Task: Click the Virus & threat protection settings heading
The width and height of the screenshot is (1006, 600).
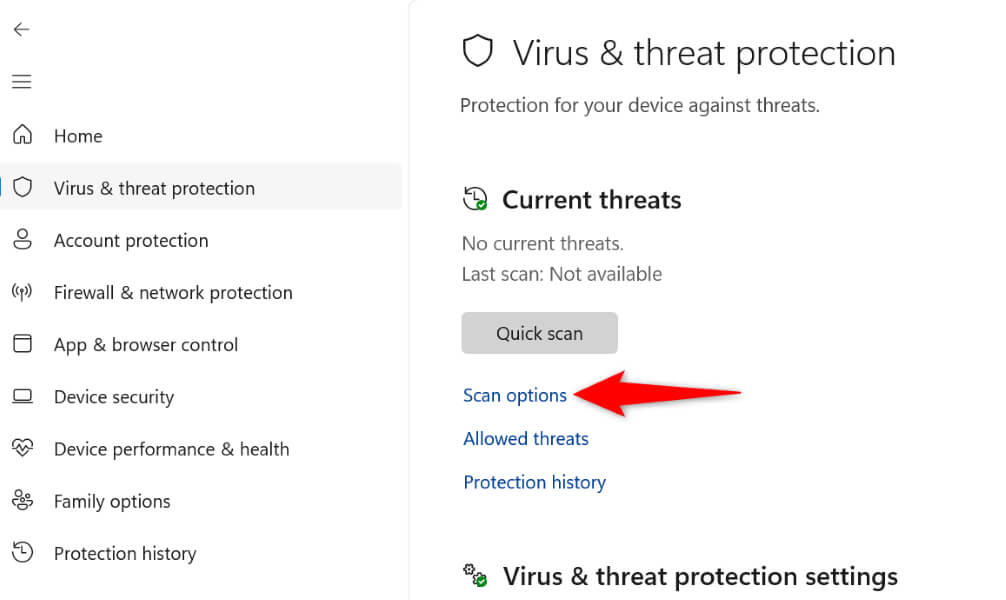Action: pos(700,576)
